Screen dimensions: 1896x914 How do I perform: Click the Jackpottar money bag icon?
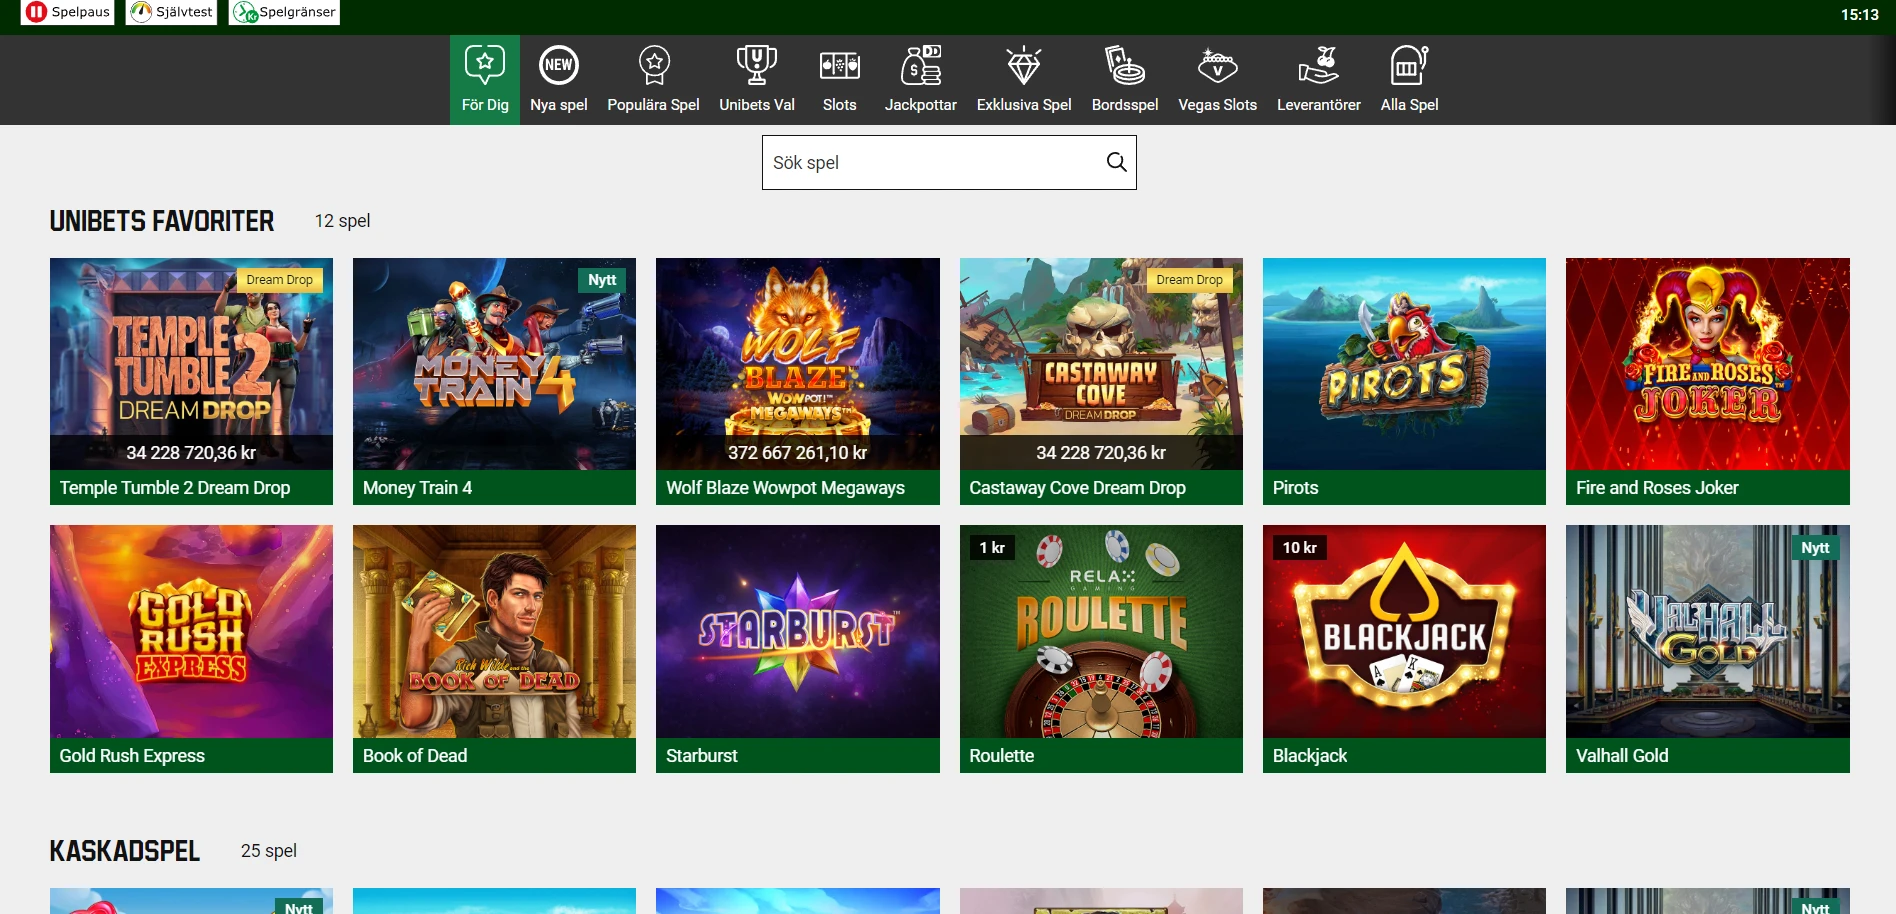coord(921,66)
